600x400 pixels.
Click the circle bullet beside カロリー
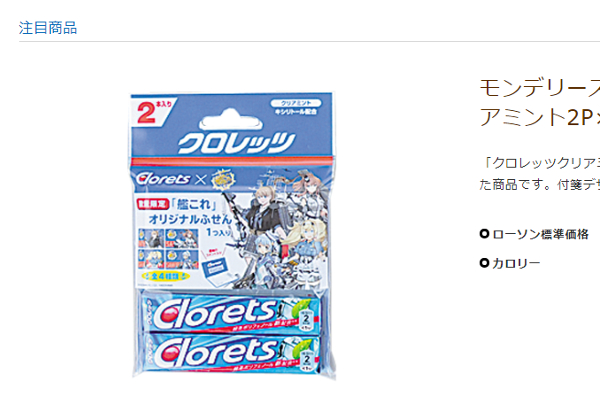pyautogui.click(x=484, y=263)
